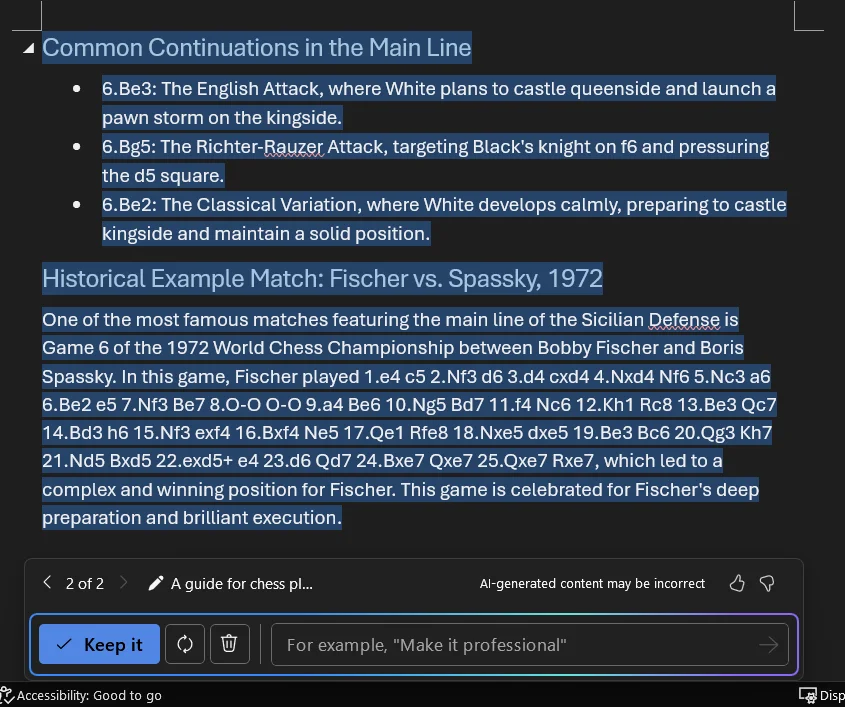
Task: Discard the draft with trash icon
Action: coord(230,644)
